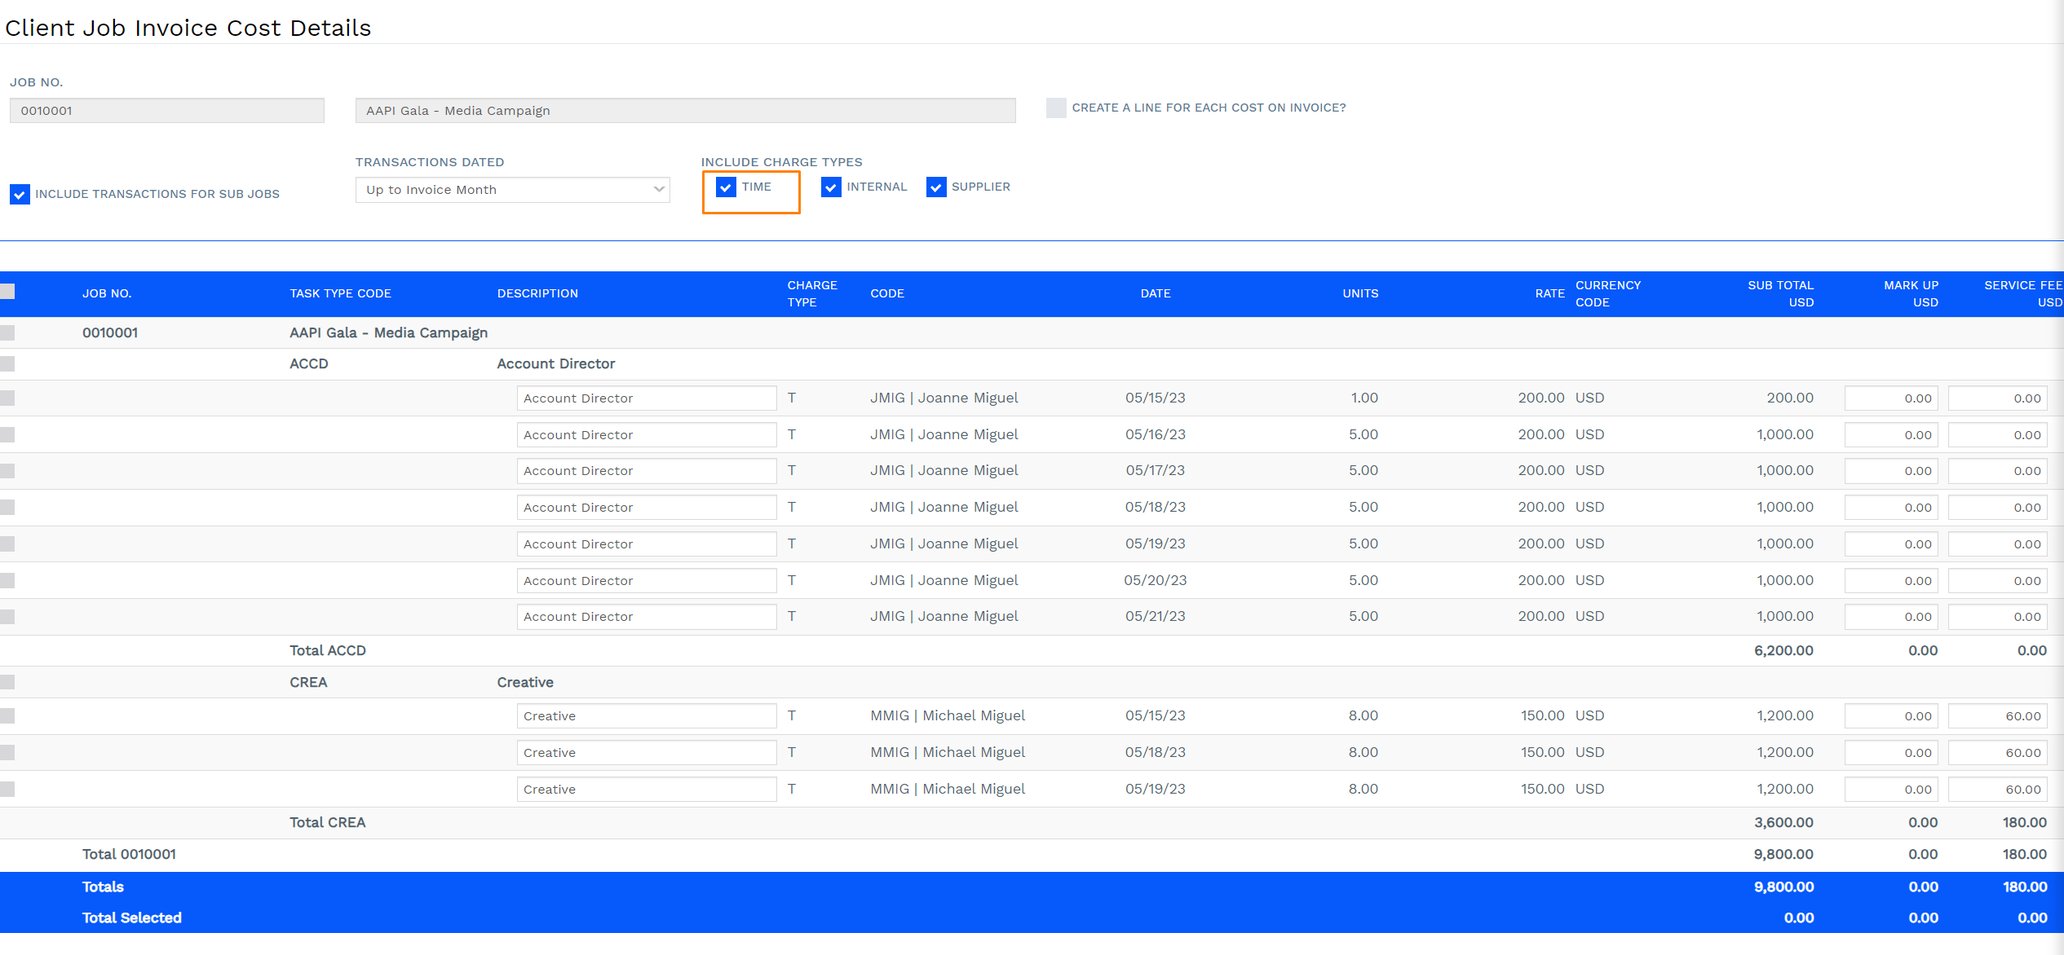Screen dimensions: 2064x955
Task: Edit the Creative description dated 05/19/23
Action: 646,789
